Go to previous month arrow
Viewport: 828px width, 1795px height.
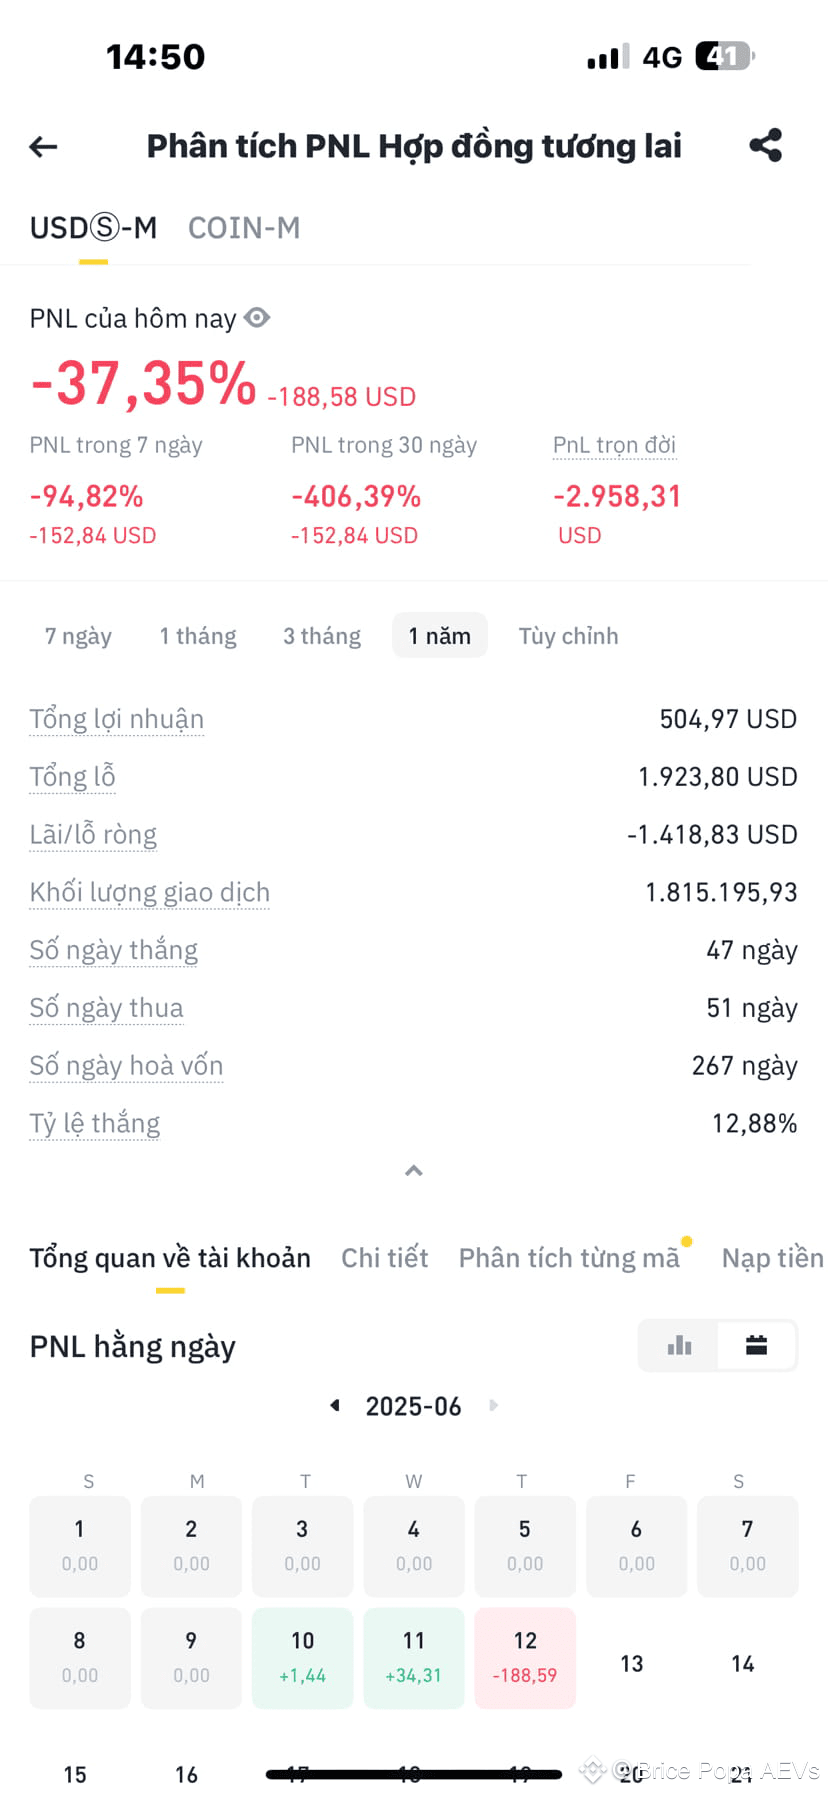pyautogui.click(x=335, y=1406)
